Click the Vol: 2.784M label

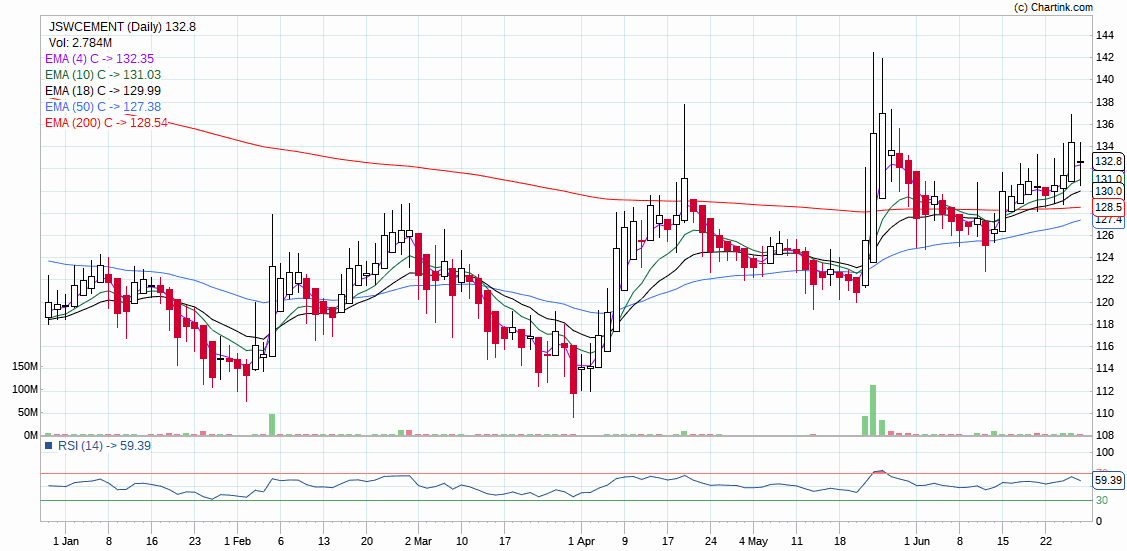pyautogui.click(x=80, y=42)
